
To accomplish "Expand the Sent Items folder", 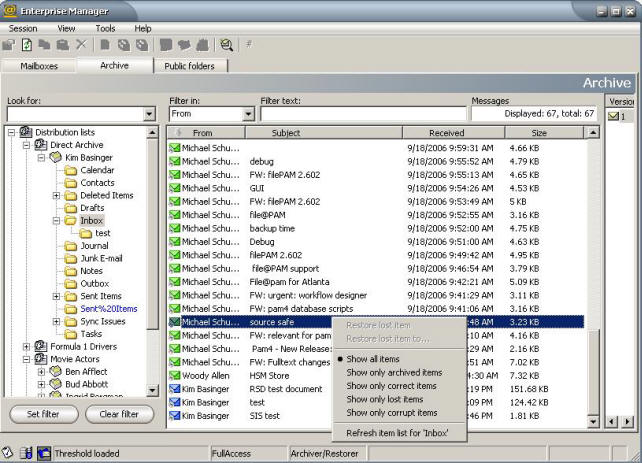I will tap(57, 296).
